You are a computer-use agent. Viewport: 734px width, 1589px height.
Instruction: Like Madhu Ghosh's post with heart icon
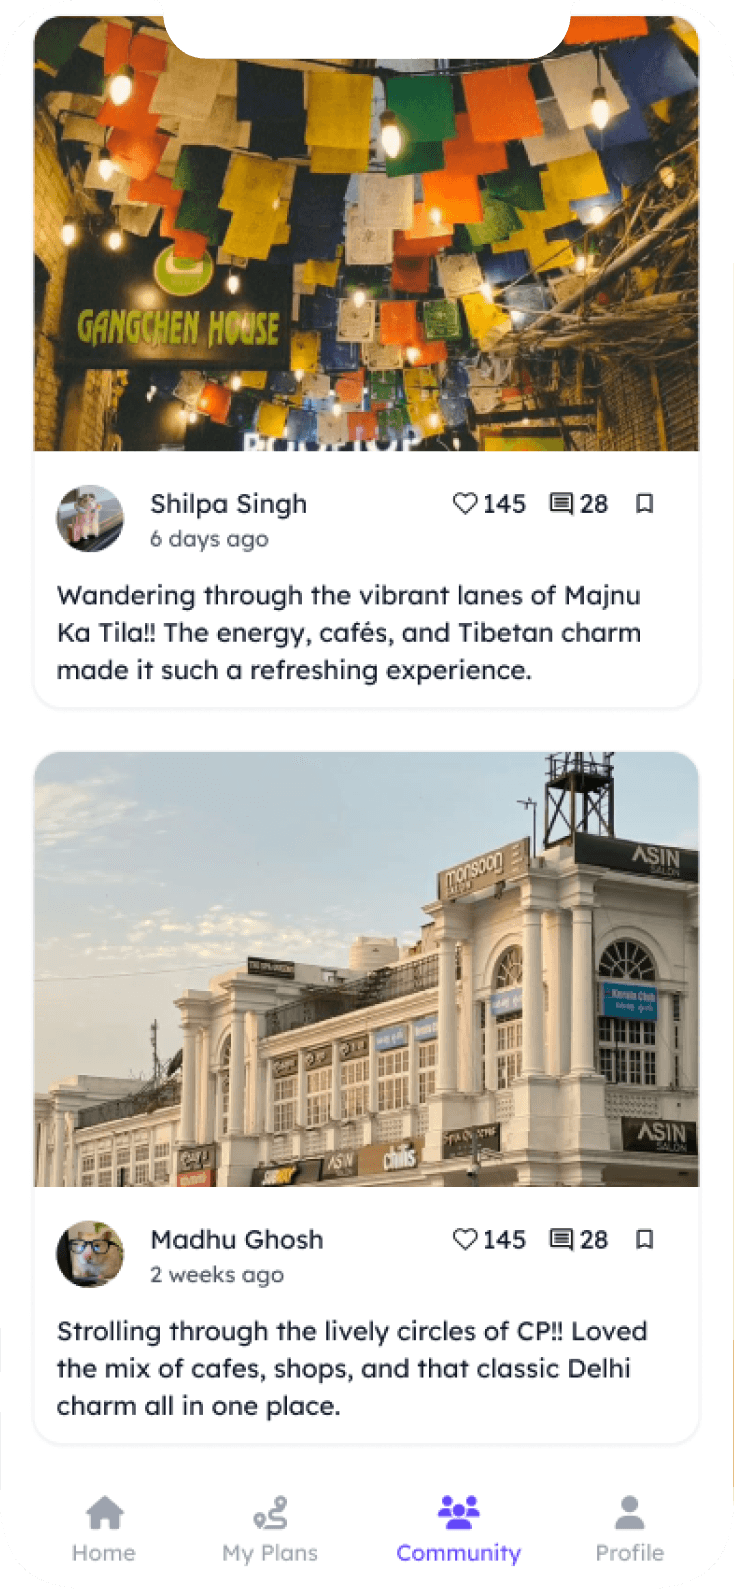pyautogui.click(x=465, y=1239)
